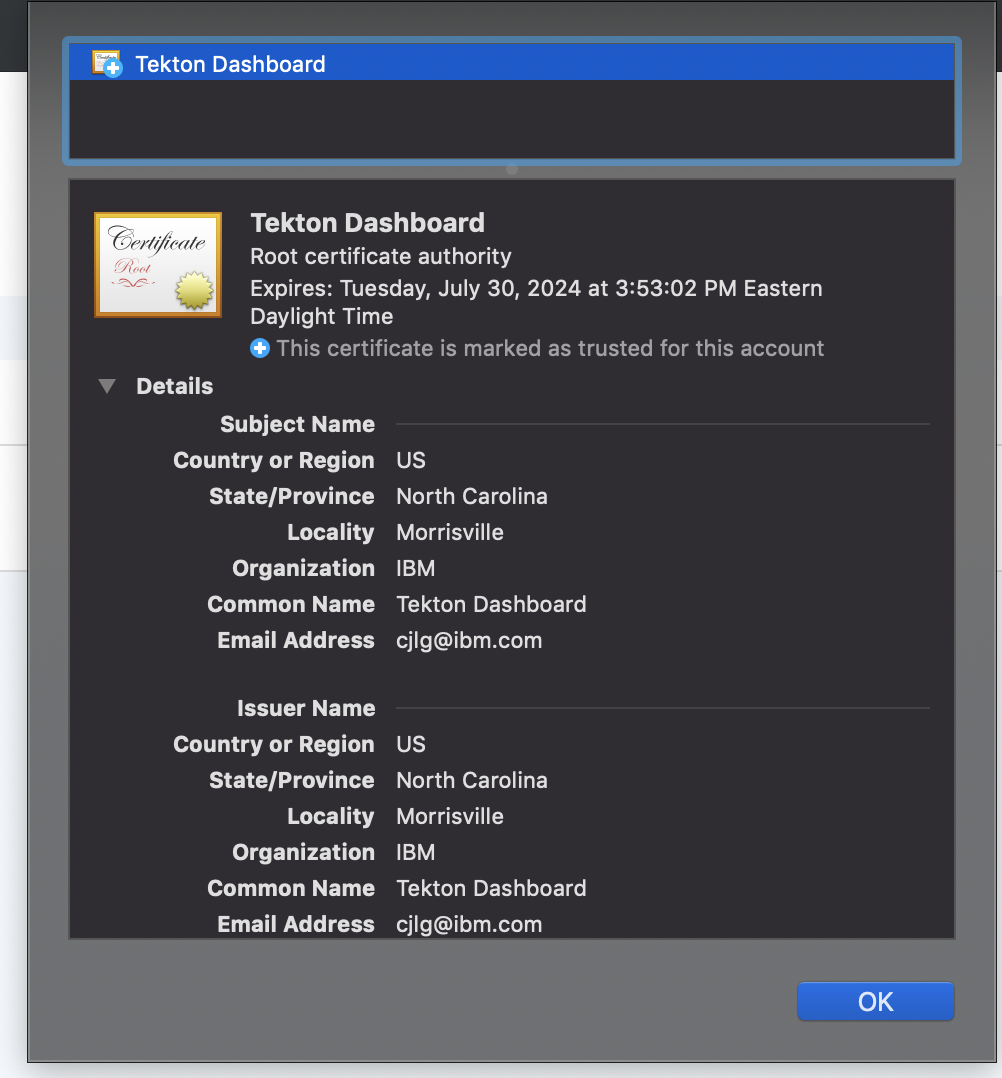Select the Common Name value Tekton Dashboard
This screenshot has width=1002, height=1078.
pos(491,604)
